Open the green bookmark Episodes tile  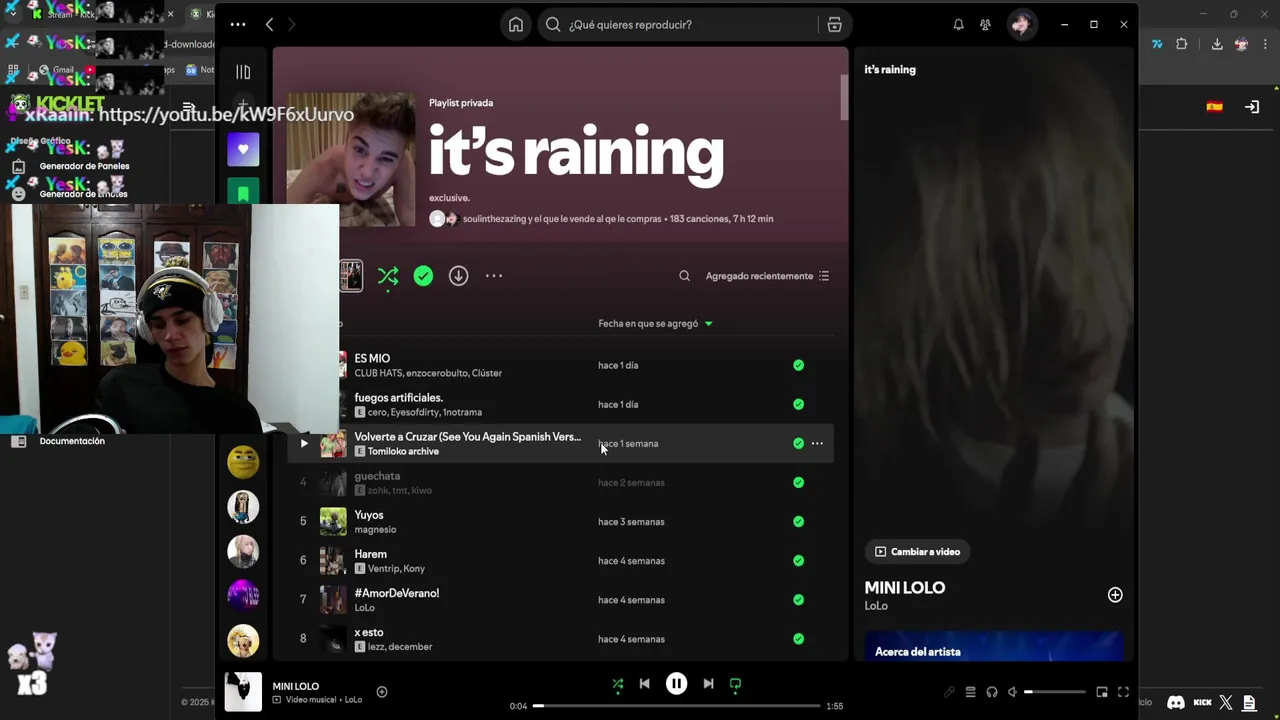(243, 190)
